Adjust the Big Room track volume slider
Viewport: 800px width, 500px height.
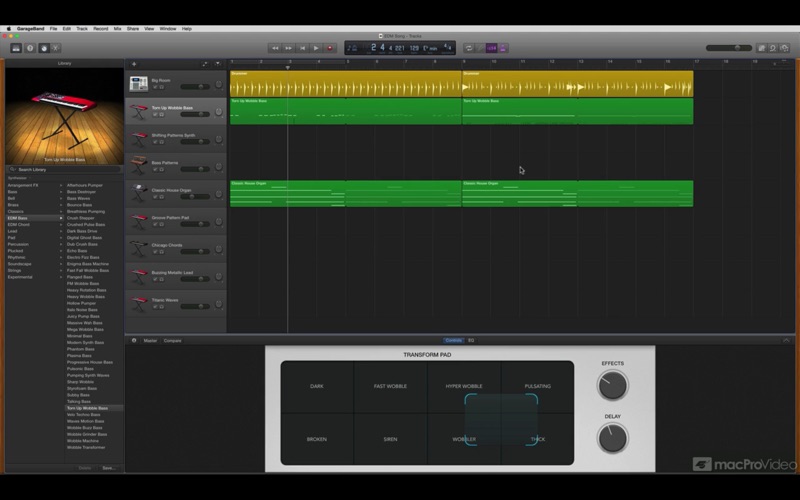pyautogui.click(x=195, y=87)
